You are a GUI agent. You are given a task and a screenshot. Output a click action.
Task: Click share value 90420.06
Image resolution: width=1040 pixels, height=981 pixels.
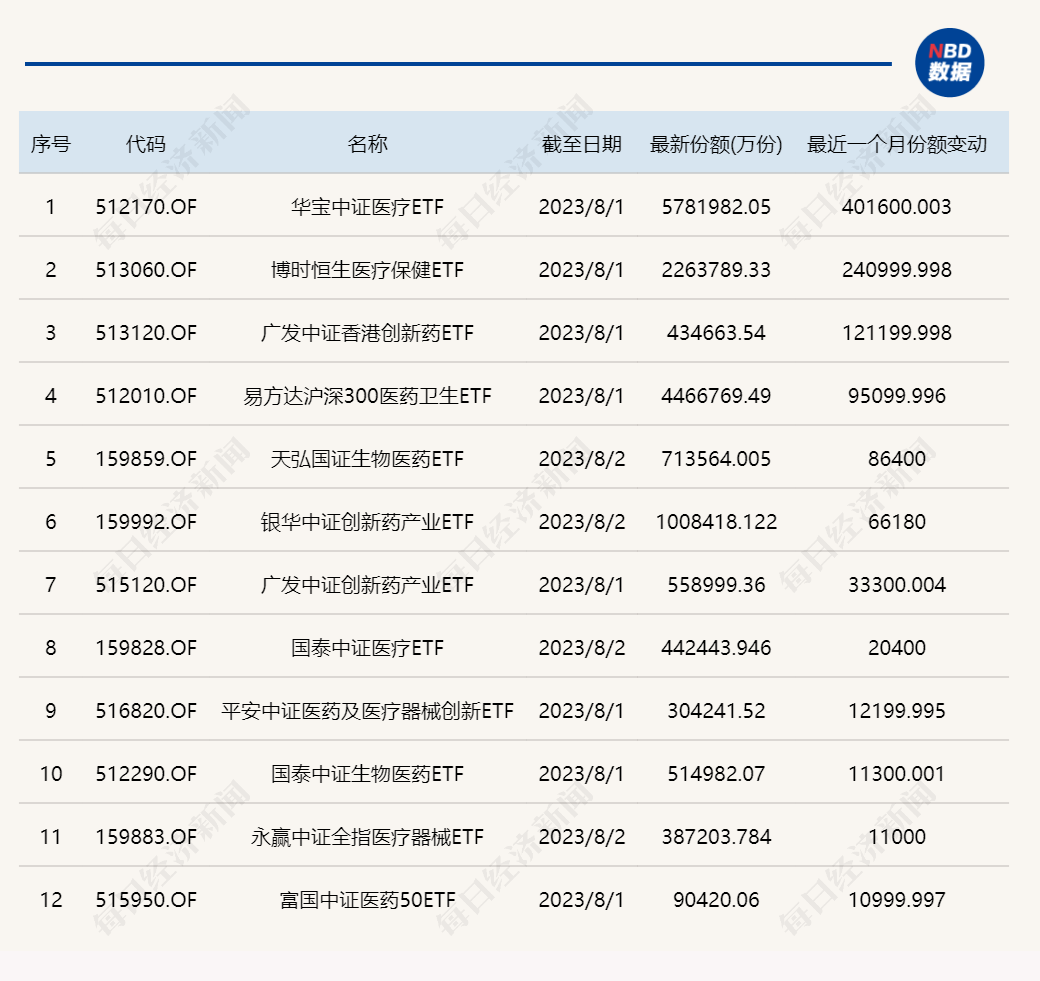pyautogui.click(x=716, y=900)
